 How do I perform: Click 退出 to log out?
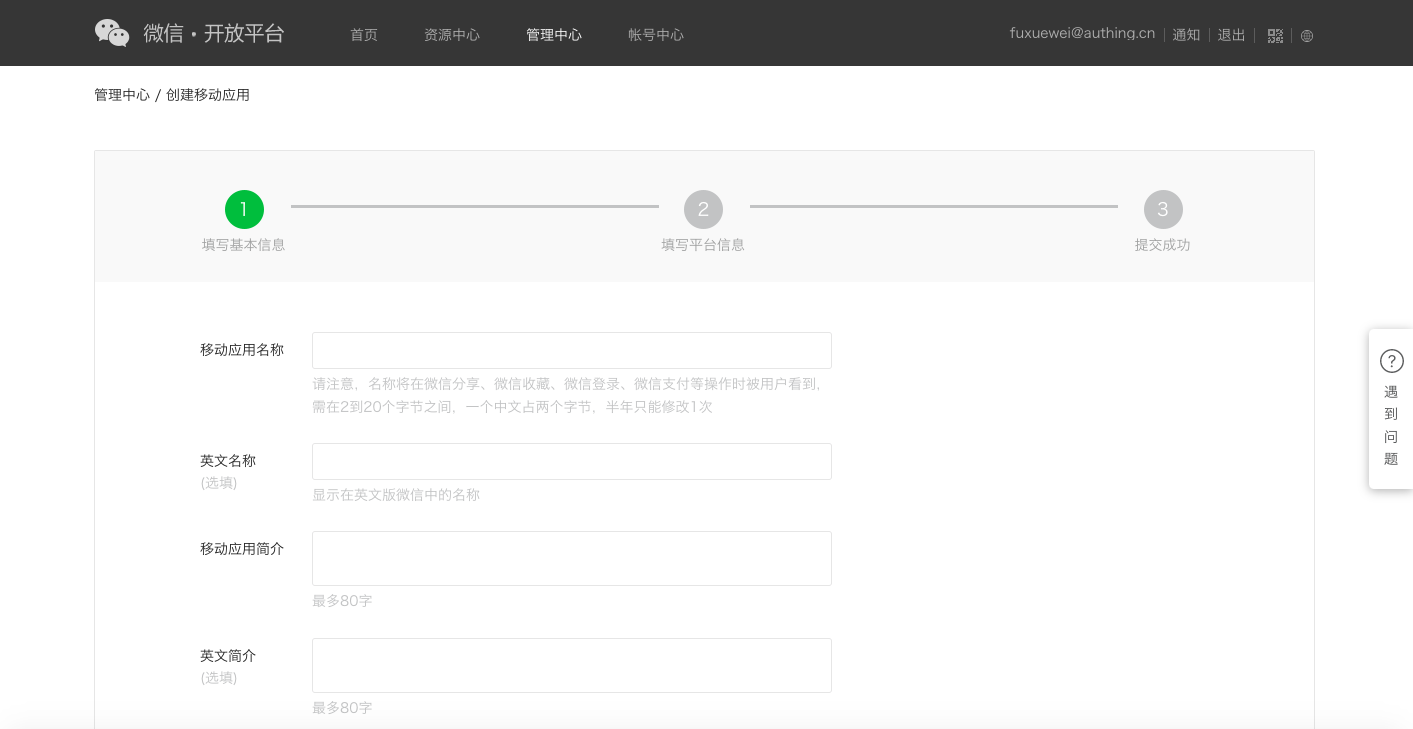pos(1231,35)
